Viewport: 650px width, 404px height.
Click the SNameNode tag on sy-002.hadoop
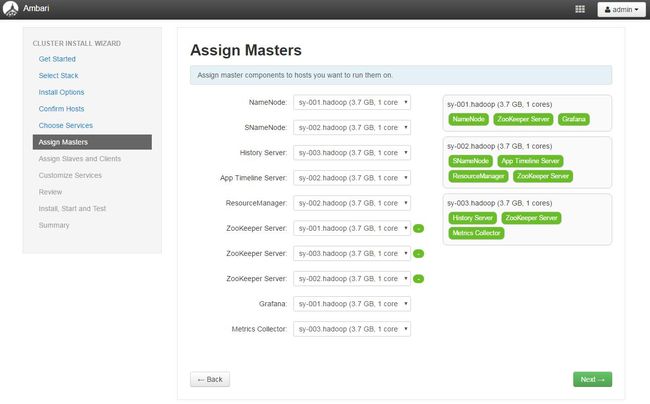tap(471, 161)
